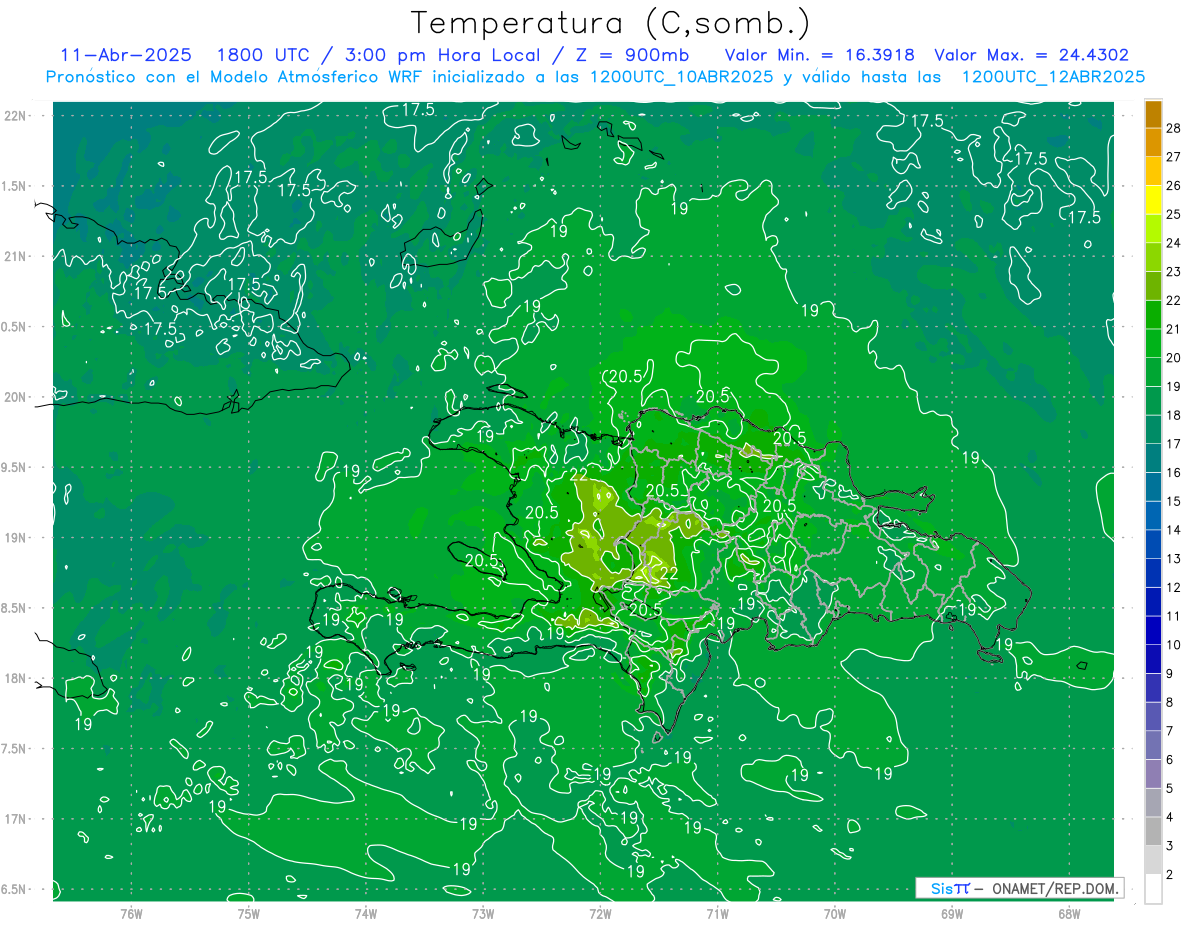1200x927 pixels.
Task: Click the color bar label '28'
Action: 1174,128
